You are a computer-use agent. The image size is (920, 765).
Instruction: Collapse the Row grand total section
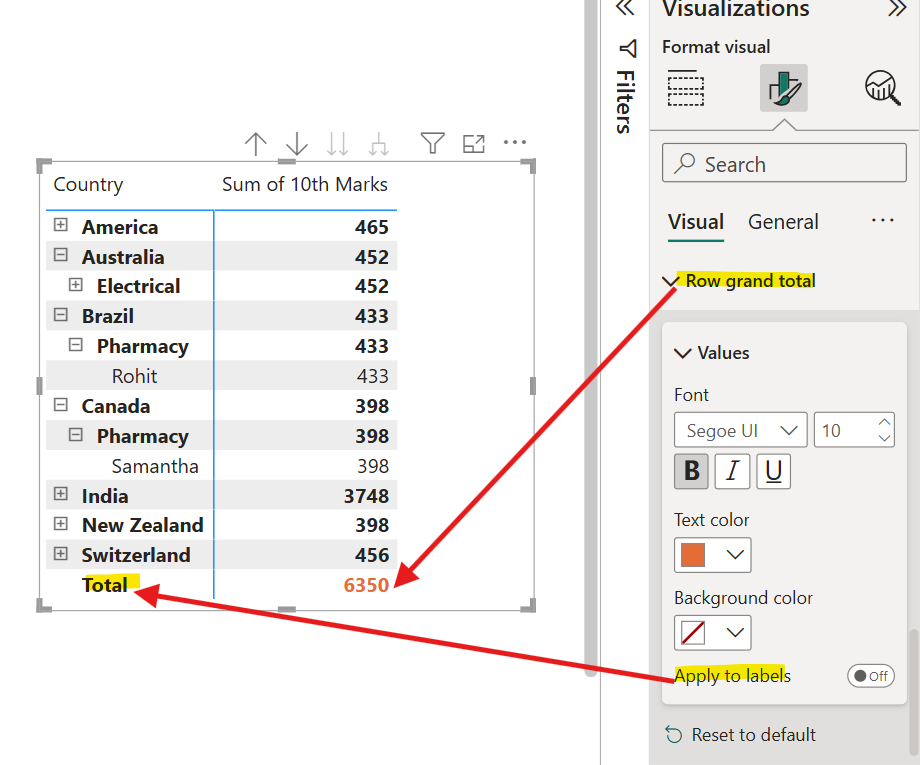pos(670,282)
